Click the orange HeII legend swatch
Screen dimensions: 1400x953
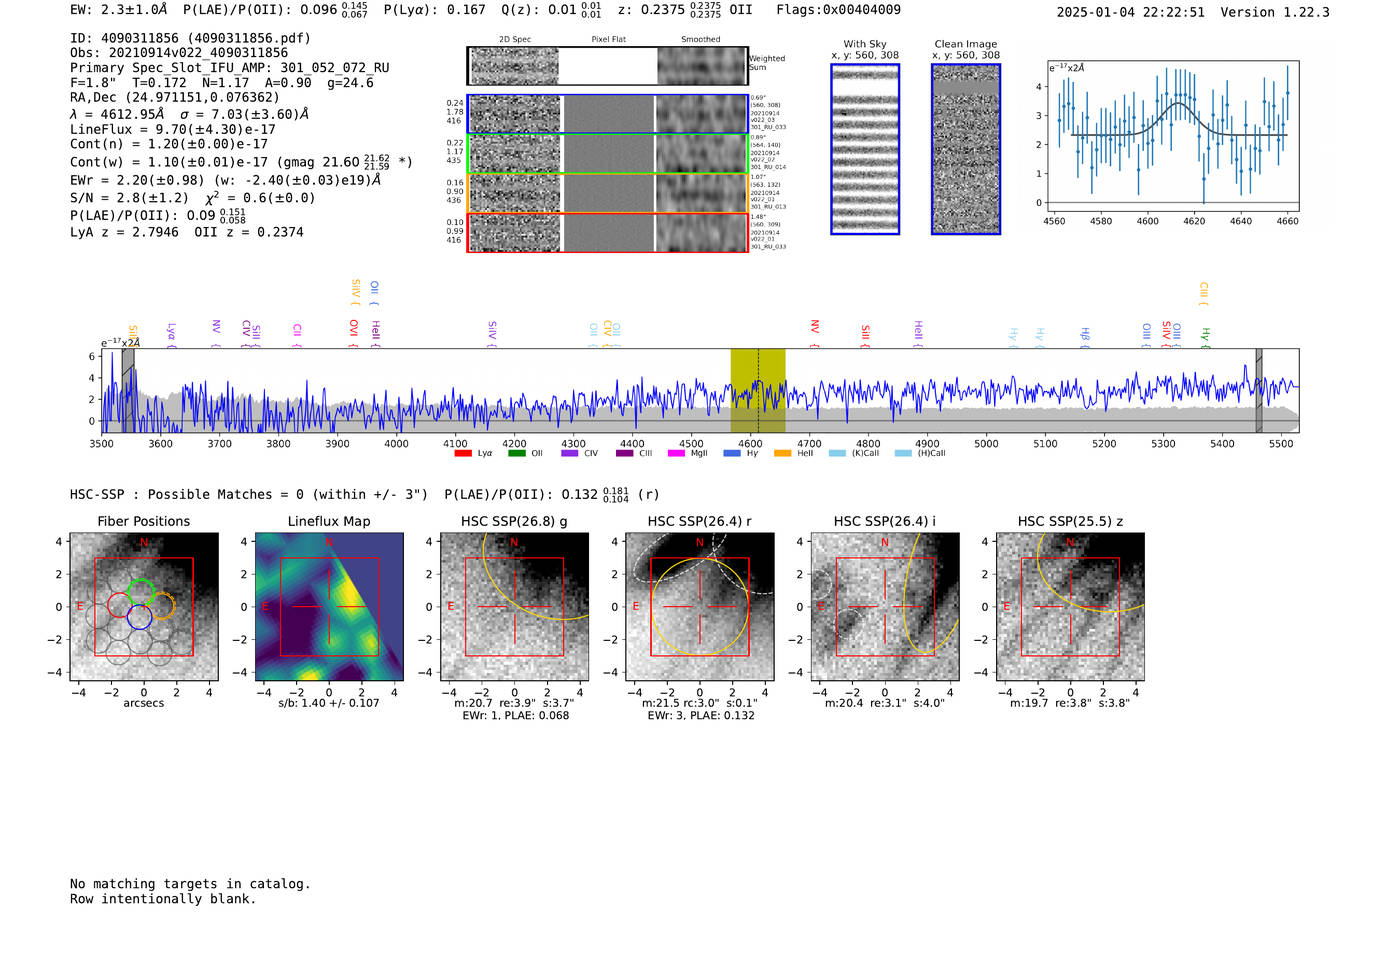783,453
